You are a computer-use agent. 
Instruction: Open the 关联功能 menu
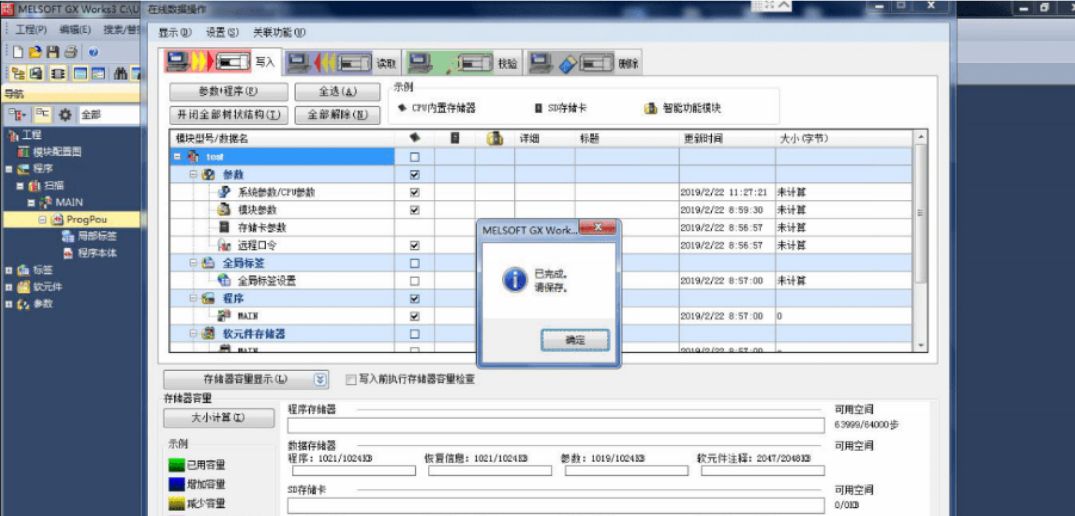click(279, 32)
